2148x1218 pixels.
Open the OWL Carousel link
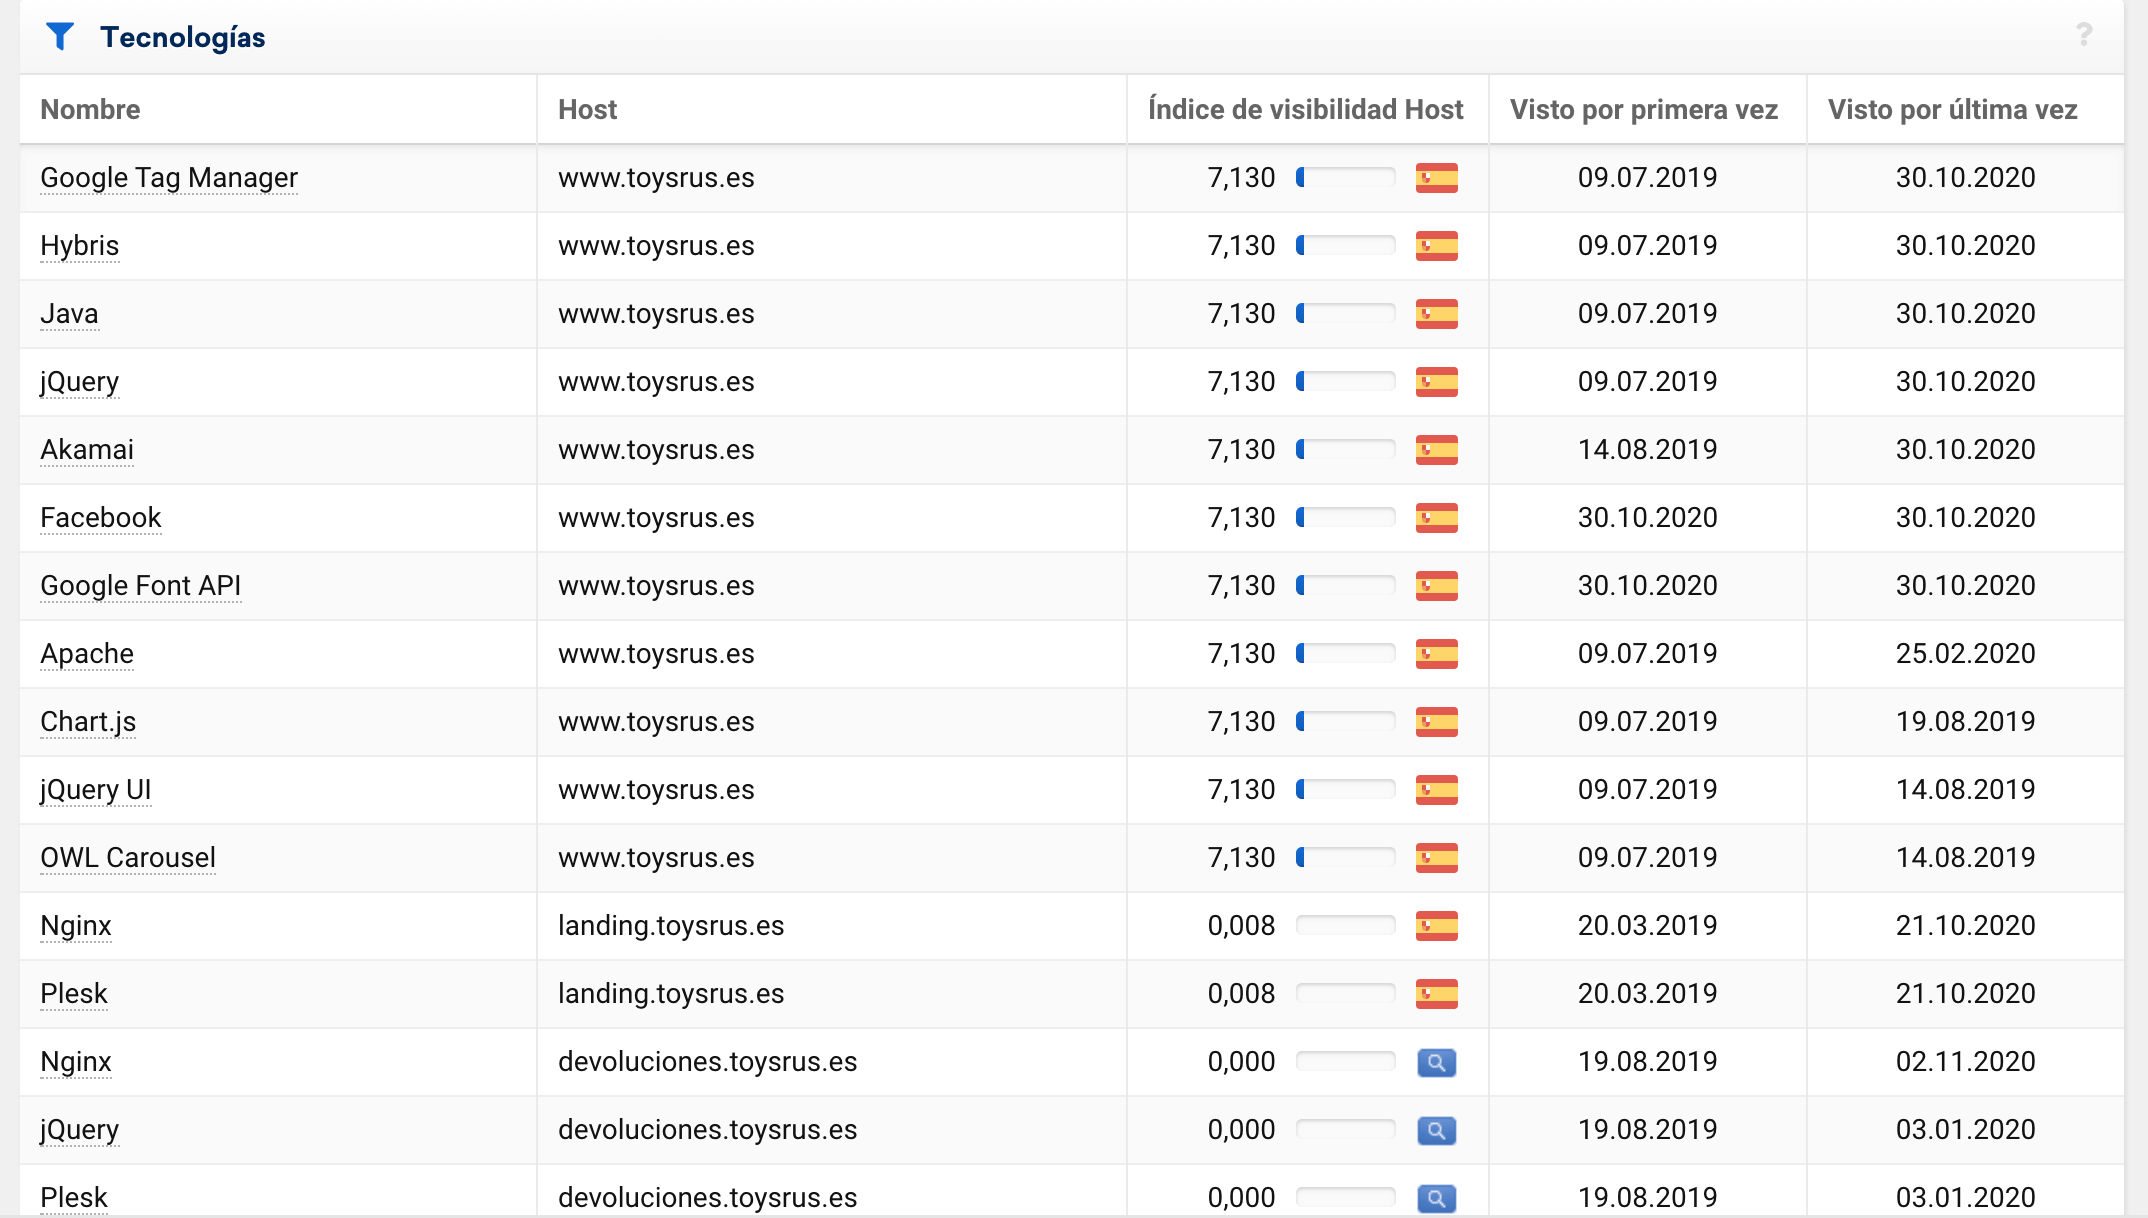[128, 858]
